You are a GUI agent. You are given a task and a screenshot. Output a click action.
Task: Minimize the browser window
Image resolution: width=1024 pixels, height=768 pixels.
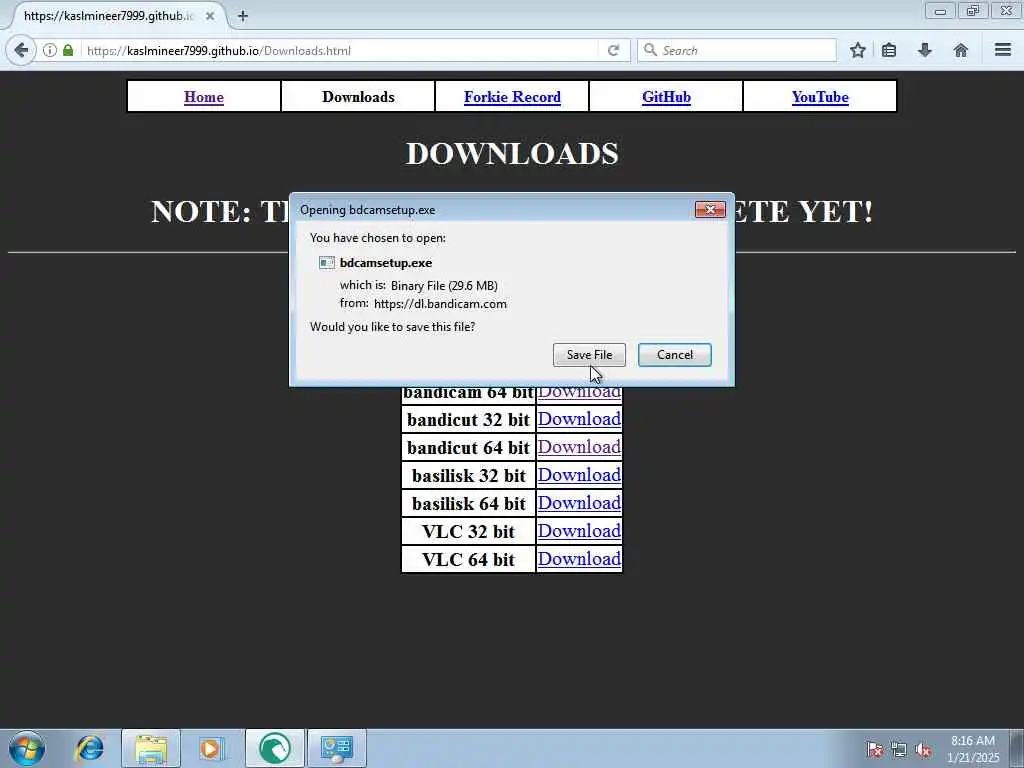pyautogui.click(x=940, y=10)
